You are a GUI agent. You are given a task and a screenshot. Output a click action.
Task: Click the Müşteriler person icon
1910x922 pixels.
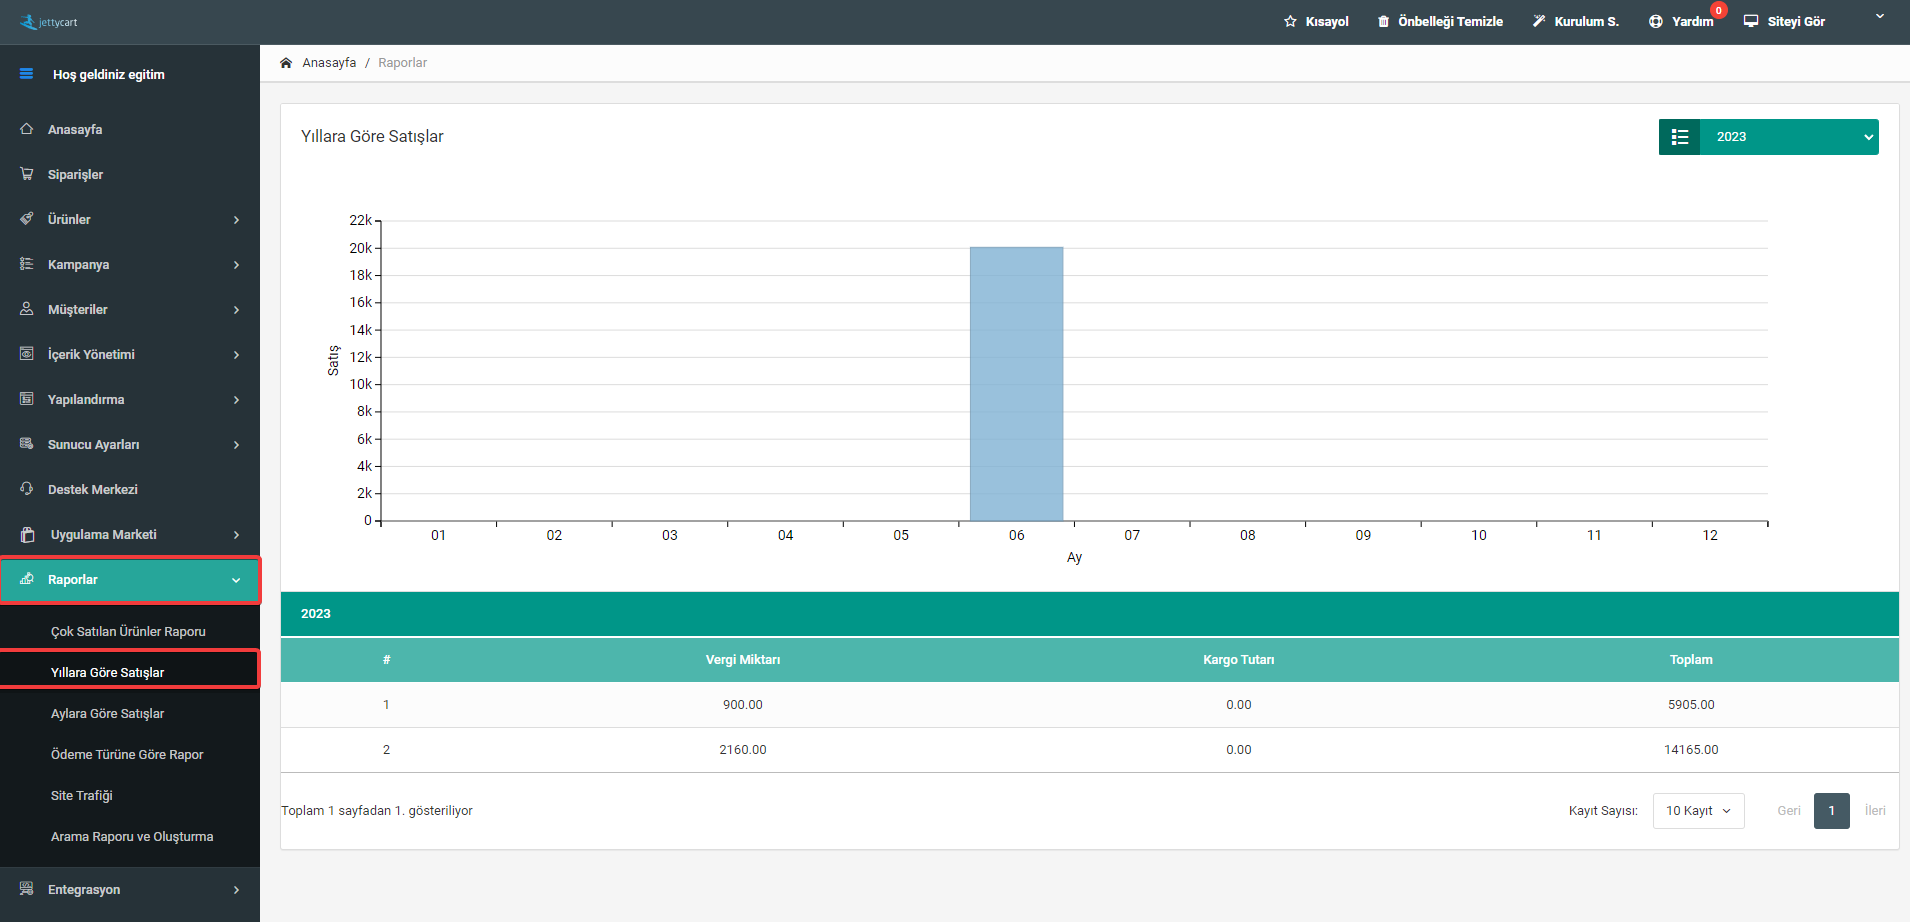(27, 309)
